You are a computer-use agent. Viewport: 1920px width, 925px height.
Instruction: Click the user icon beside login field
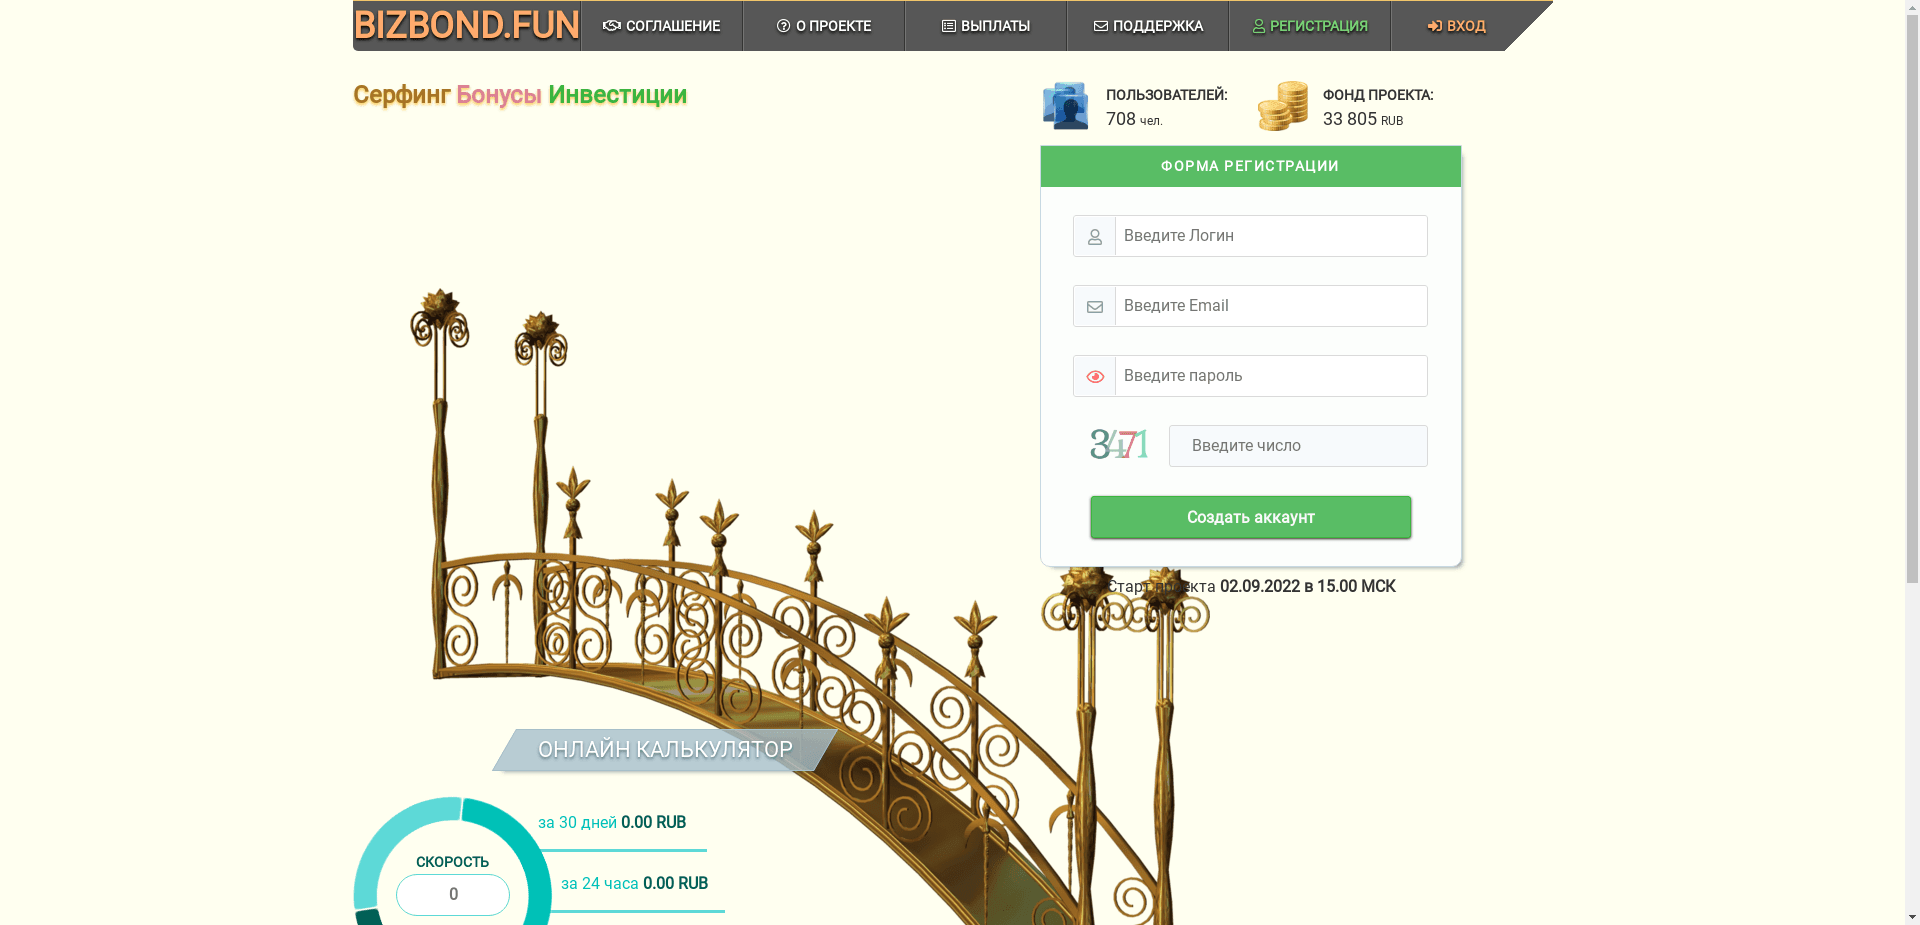click(1095, 237)
